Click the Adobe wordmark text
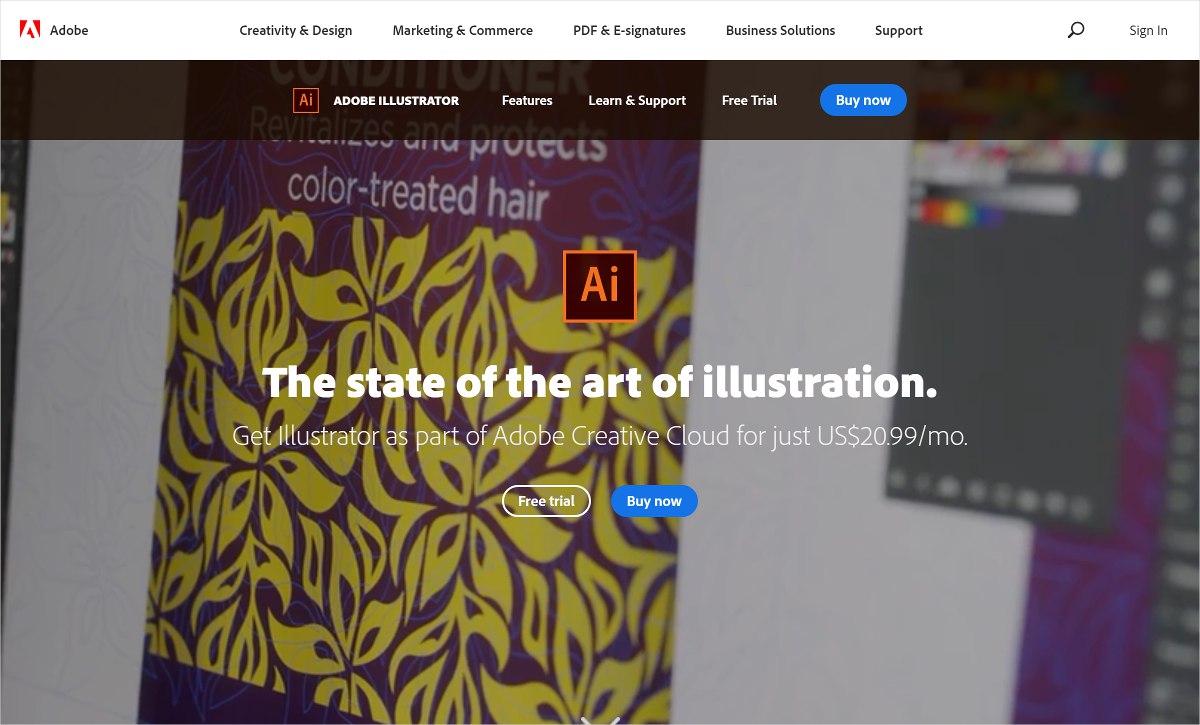This screenshot has height=725, width=1200. click(69, 30)
